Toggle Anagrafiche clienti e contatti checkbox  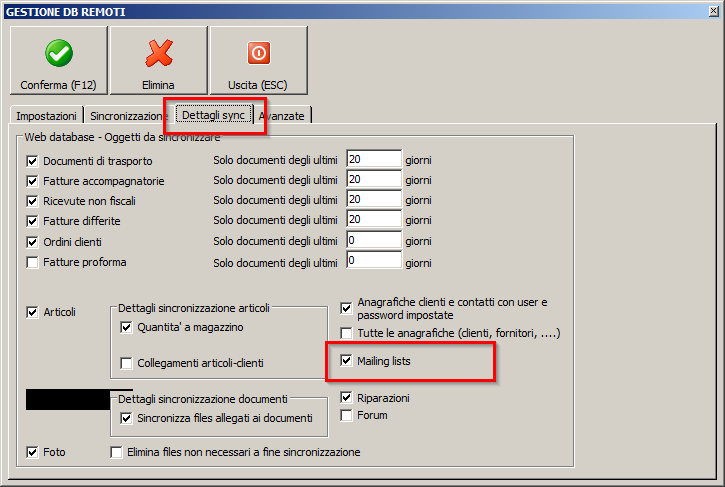[x=346, y=308]
